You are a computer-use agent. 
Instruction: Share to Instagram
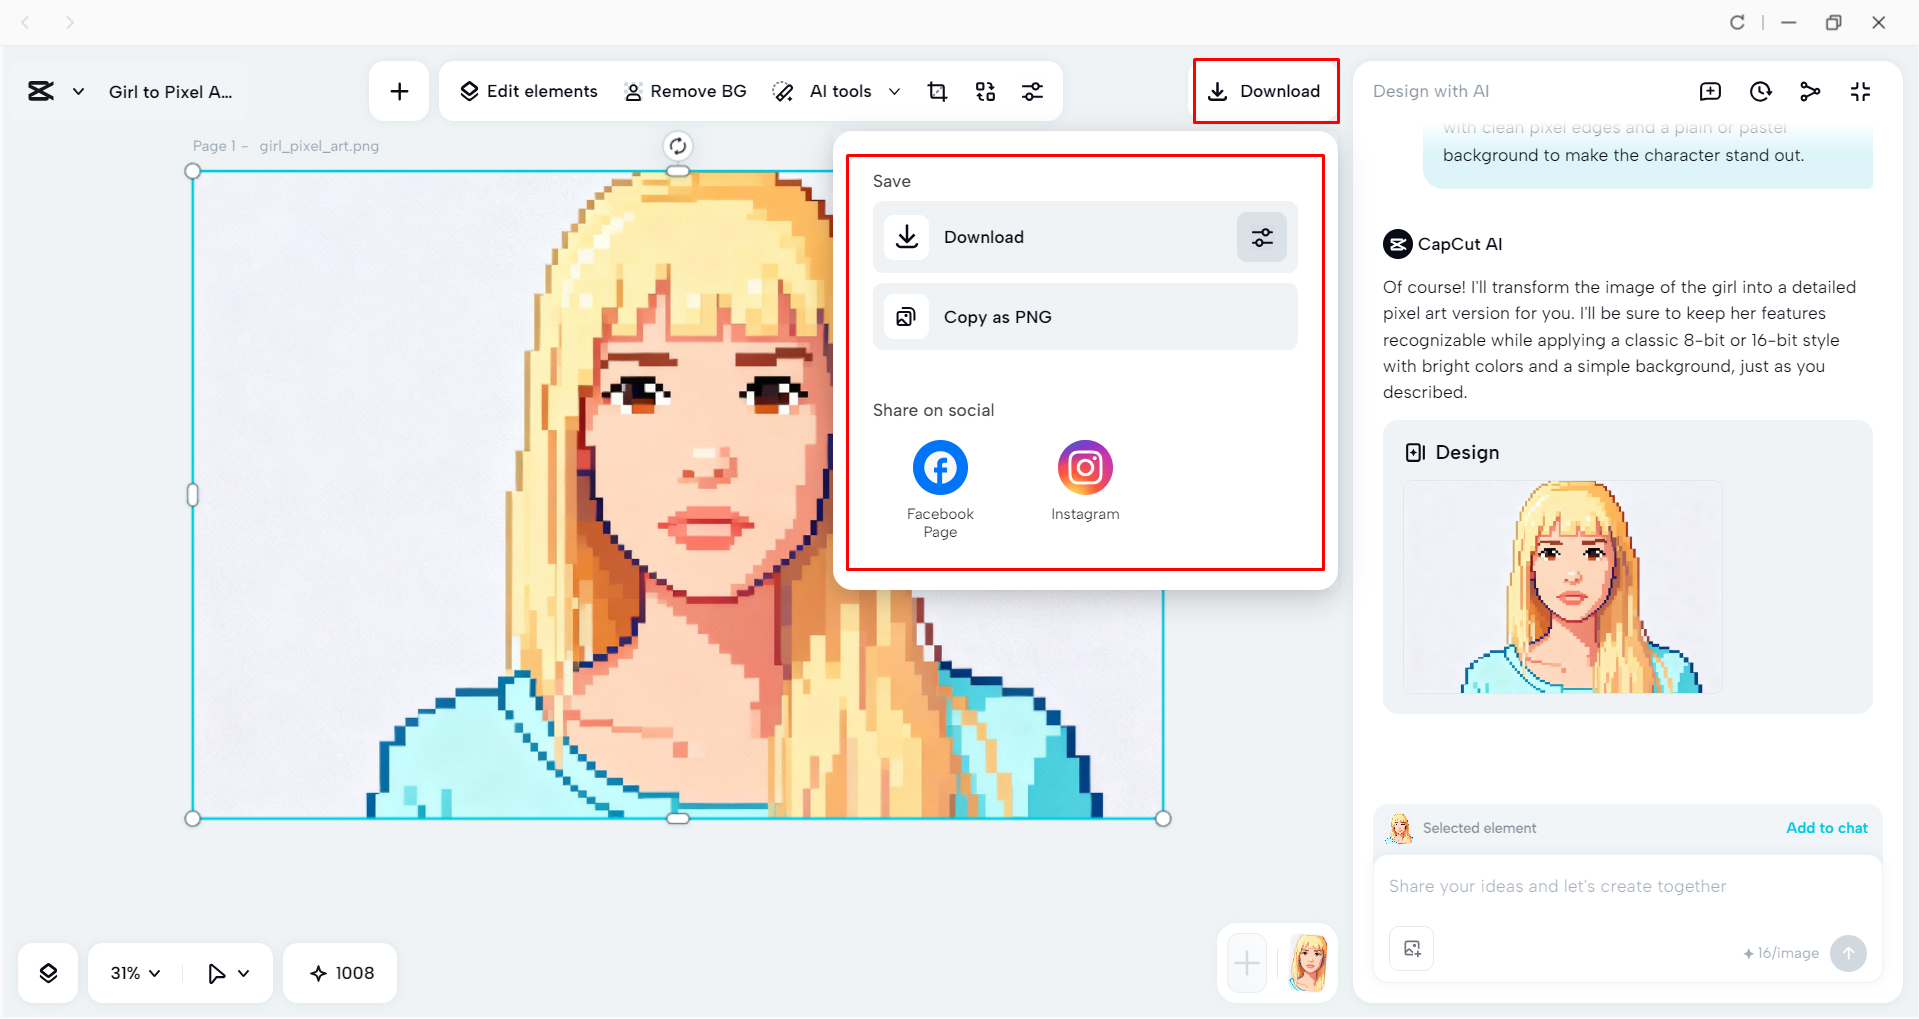[1084, 466]
